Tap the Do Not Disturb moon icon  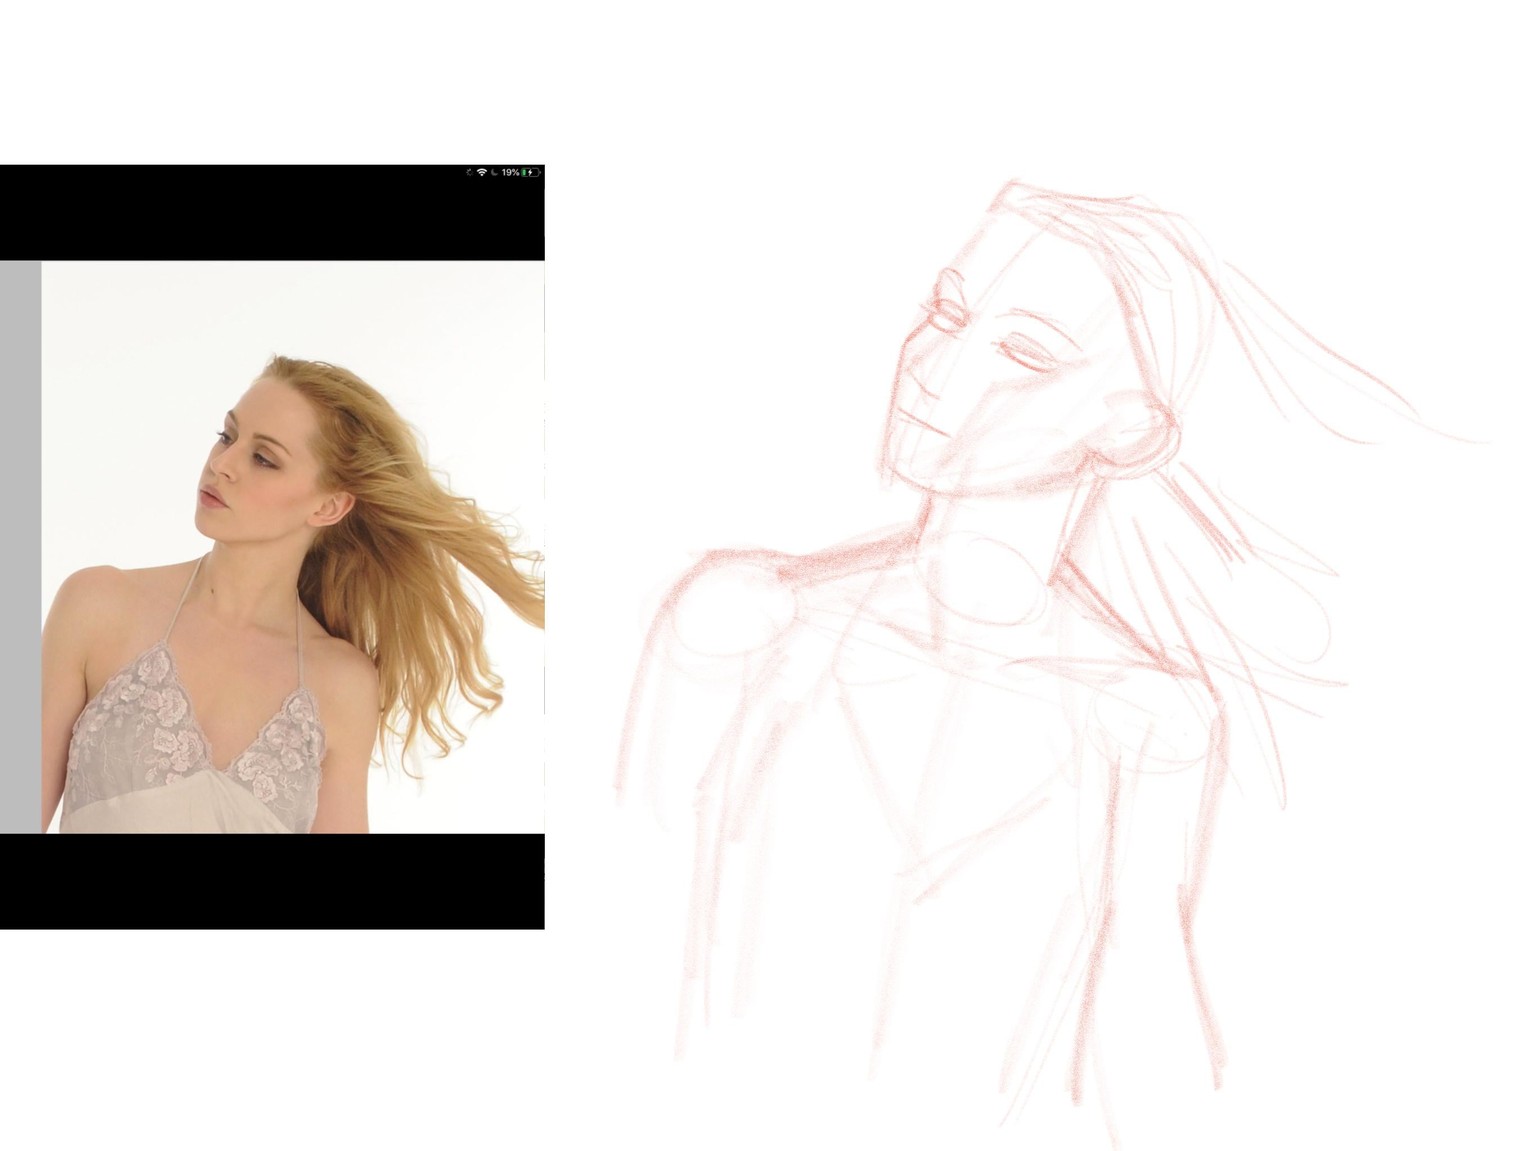[x=494, y=172]
